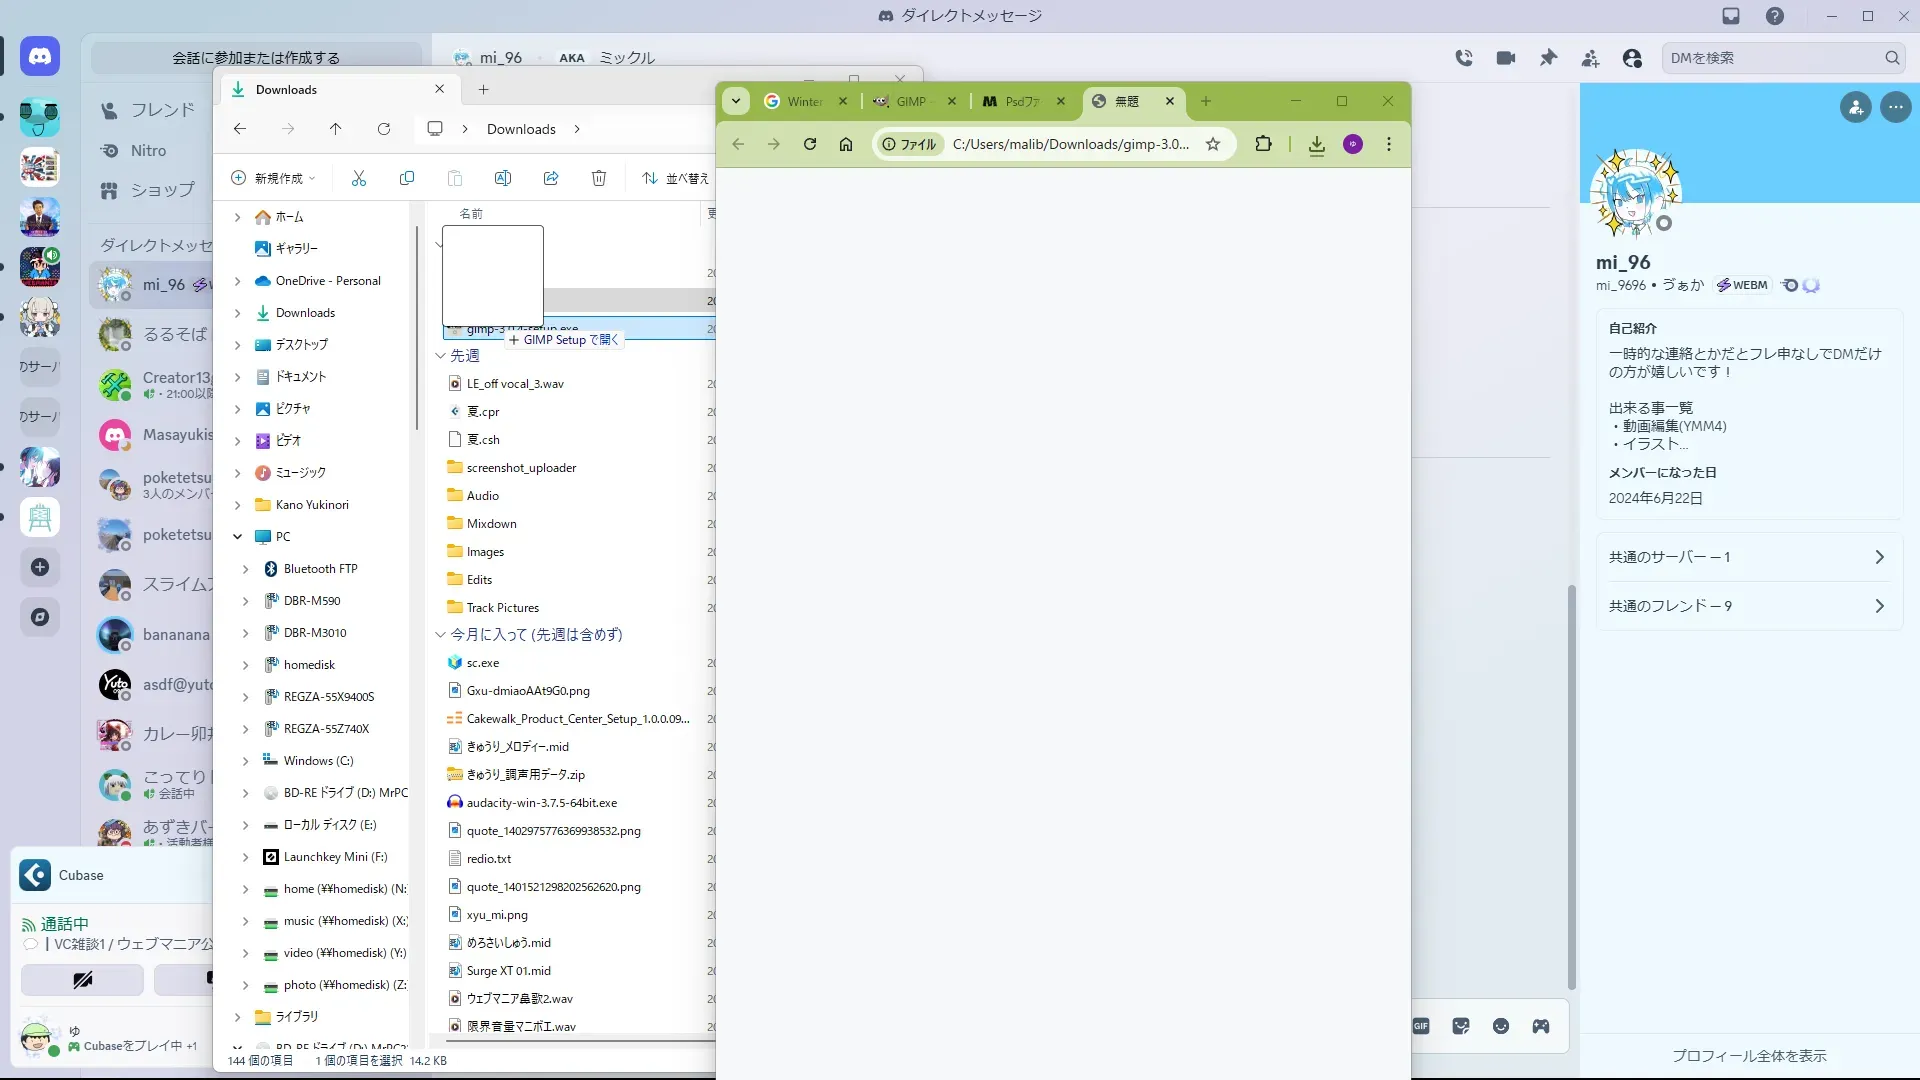Click 会話に参加または作成する search button
This screenshot has width=1920, height=1080.
tap(256, 58)
